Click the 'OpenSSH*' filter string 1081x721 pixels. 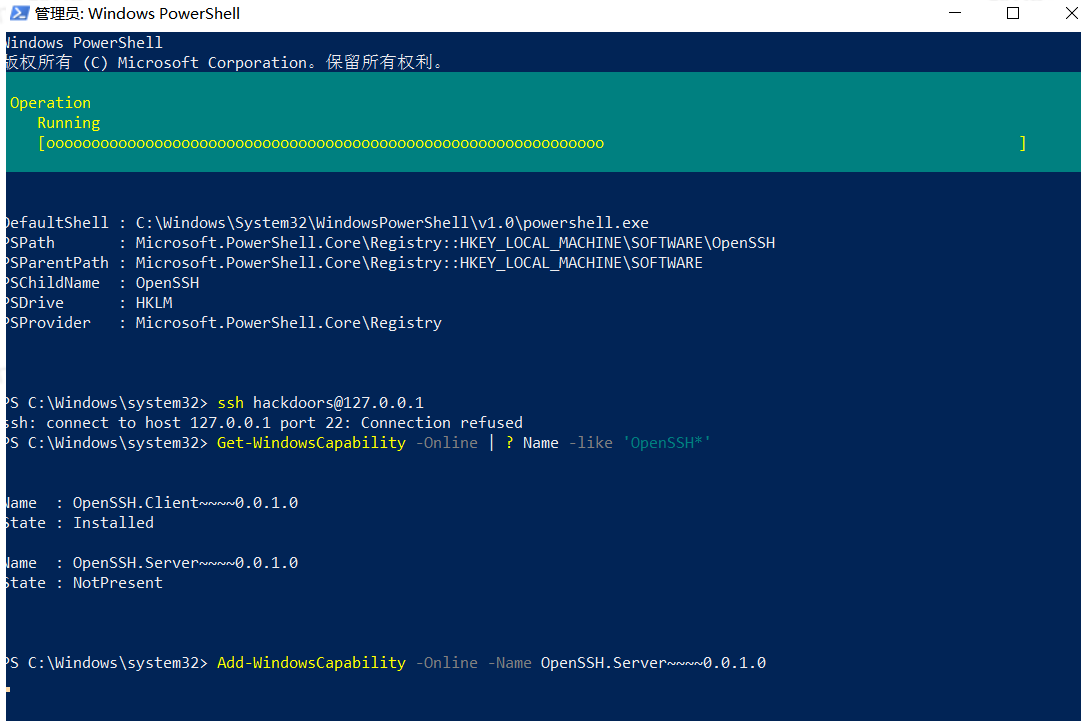667,443
